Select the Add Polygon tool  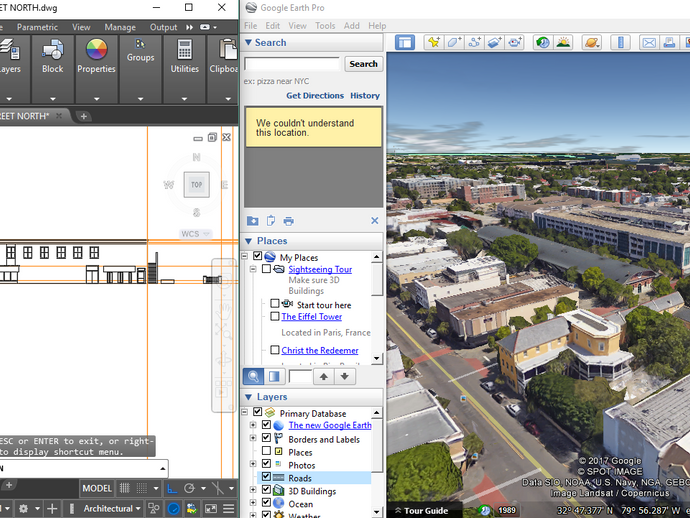coord(454,42)
